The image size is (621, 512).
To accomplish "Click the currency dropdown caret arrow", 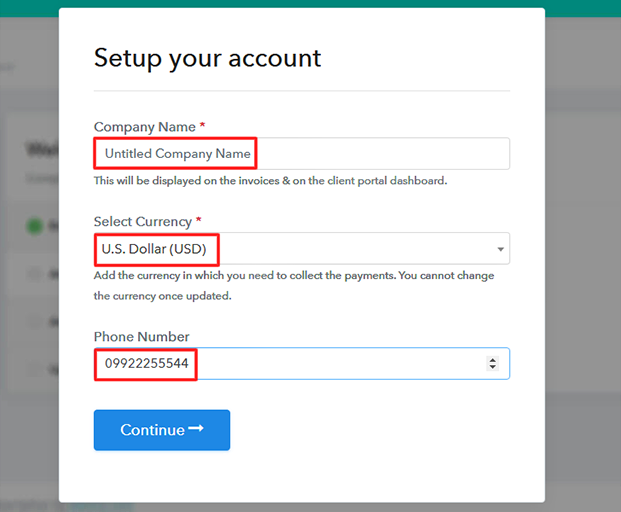I will [500, 249].
